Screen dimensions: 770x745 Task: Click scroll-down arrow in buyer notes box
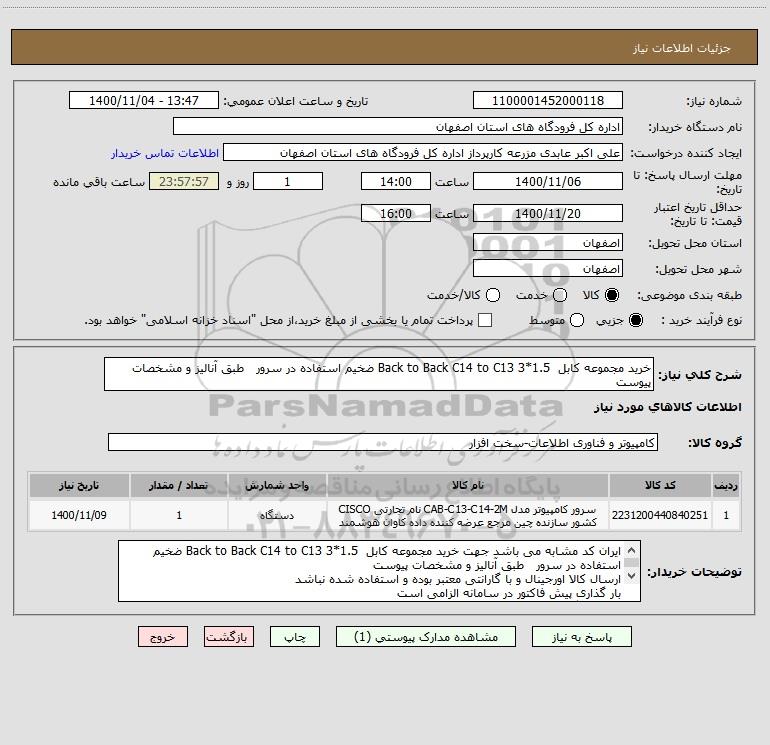pos(632,576)
